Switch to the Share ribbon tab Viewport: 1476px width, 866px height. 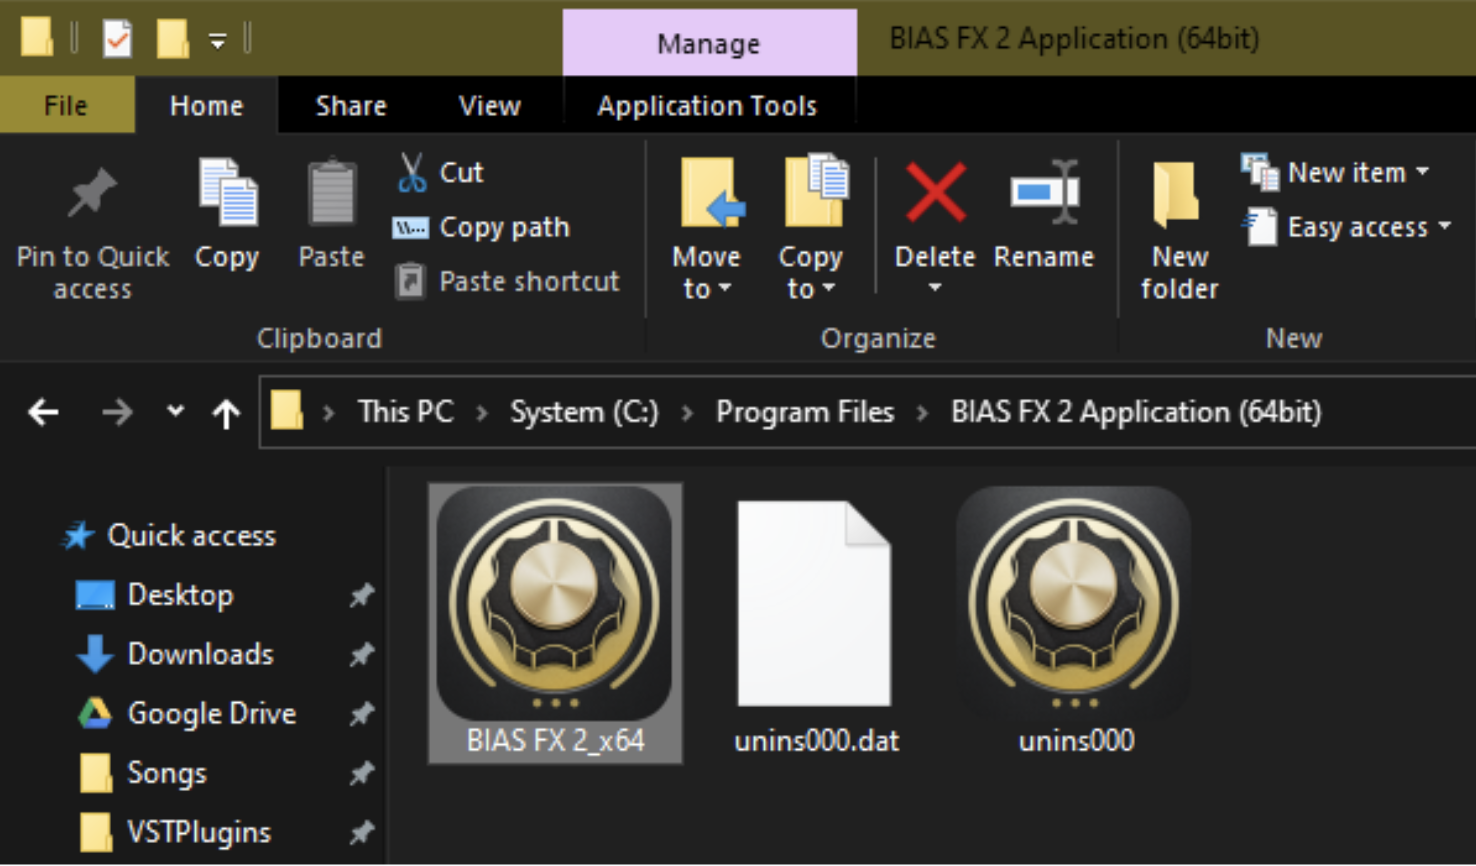pos(351,105)
